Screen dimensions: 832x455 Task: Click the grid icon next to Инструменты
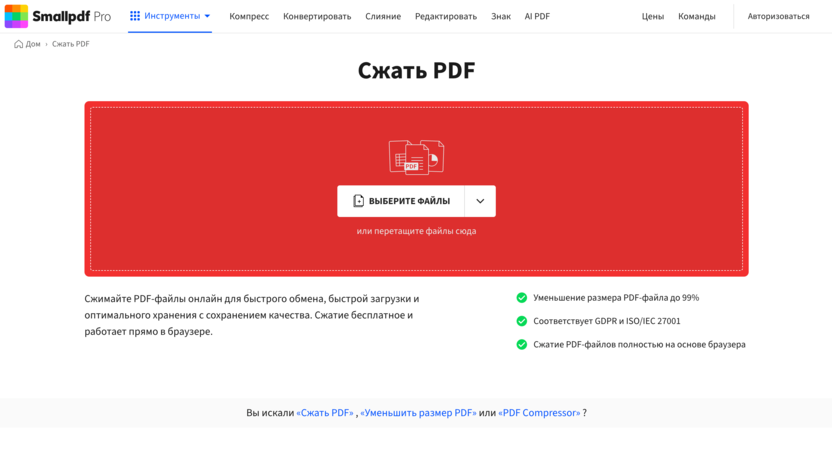coord(135,16)
